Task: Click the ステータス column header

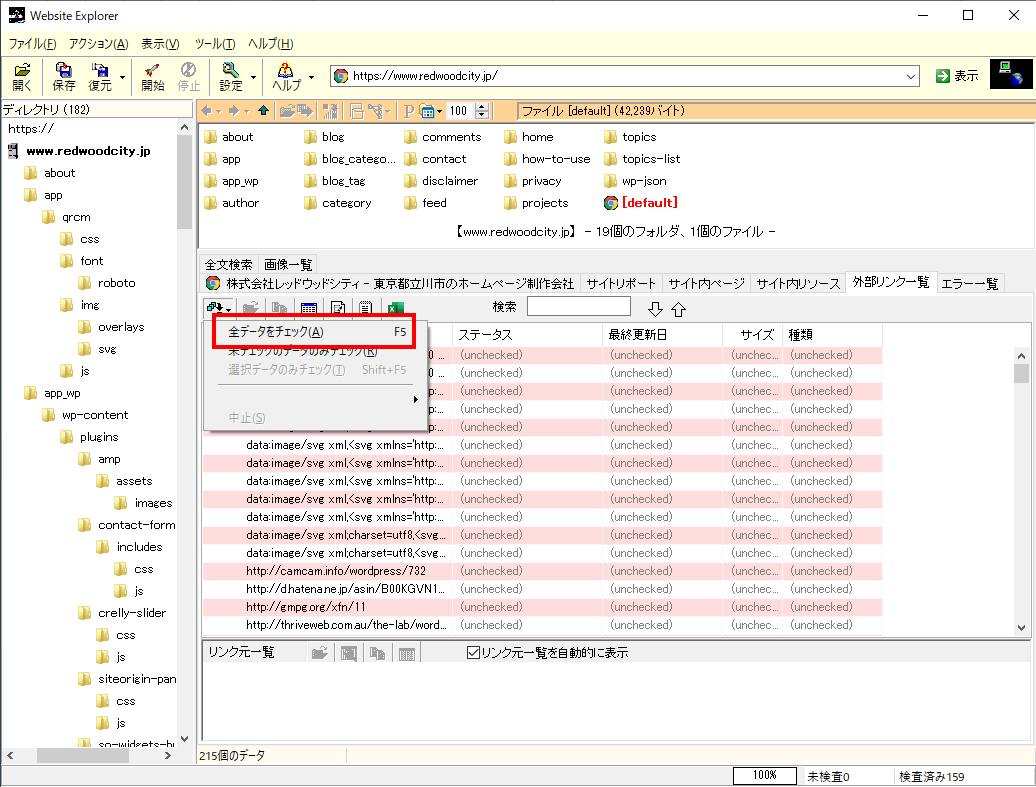Action: [x=527, y=335]
